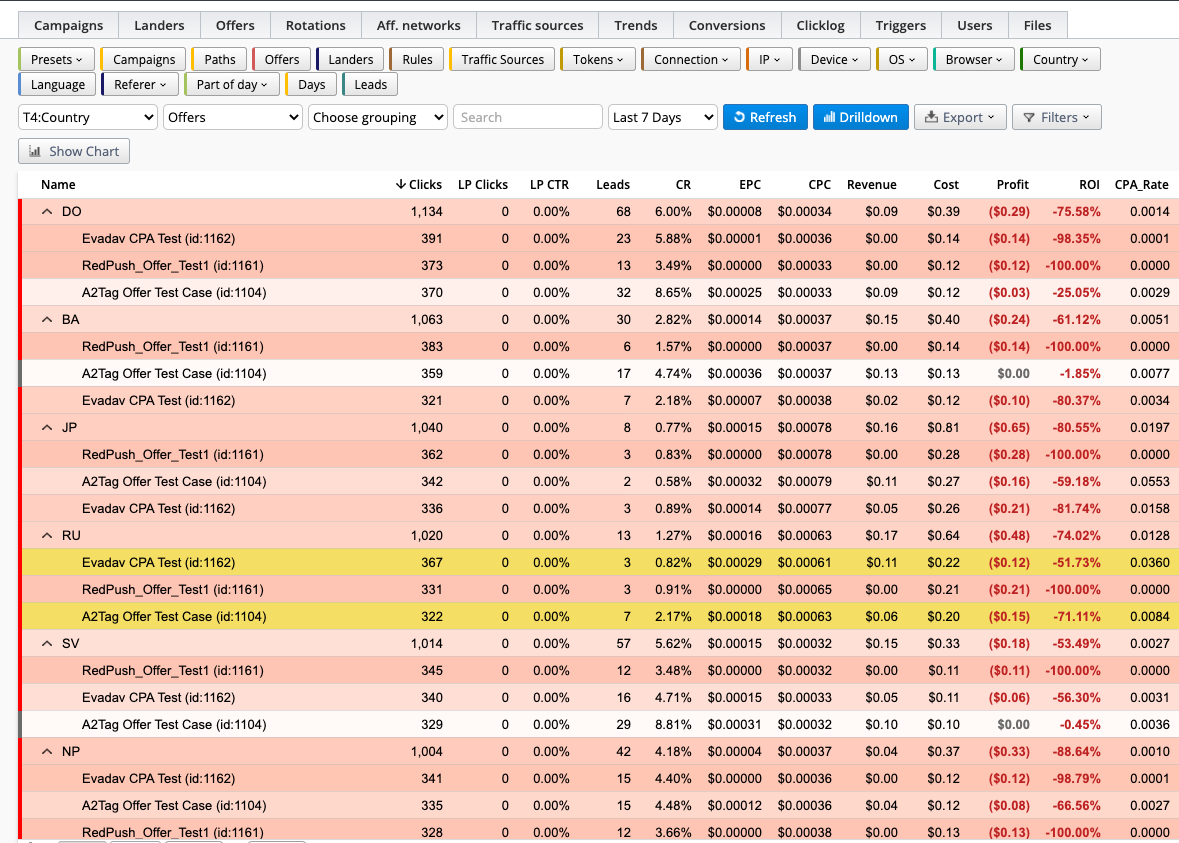Viewport: 1179px width, 843px height.
Task: Collapse the DO country group
Action: click(x=47, y=211)
